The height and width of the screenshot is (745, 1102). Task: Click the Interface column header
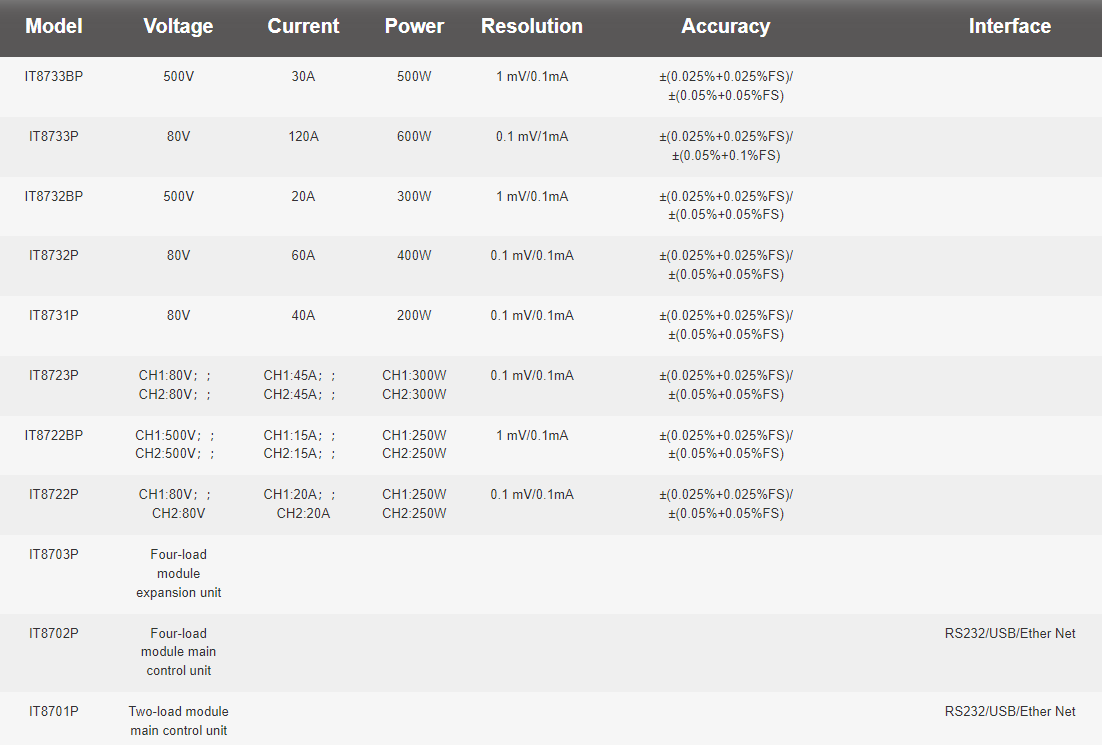(1010, 26)
